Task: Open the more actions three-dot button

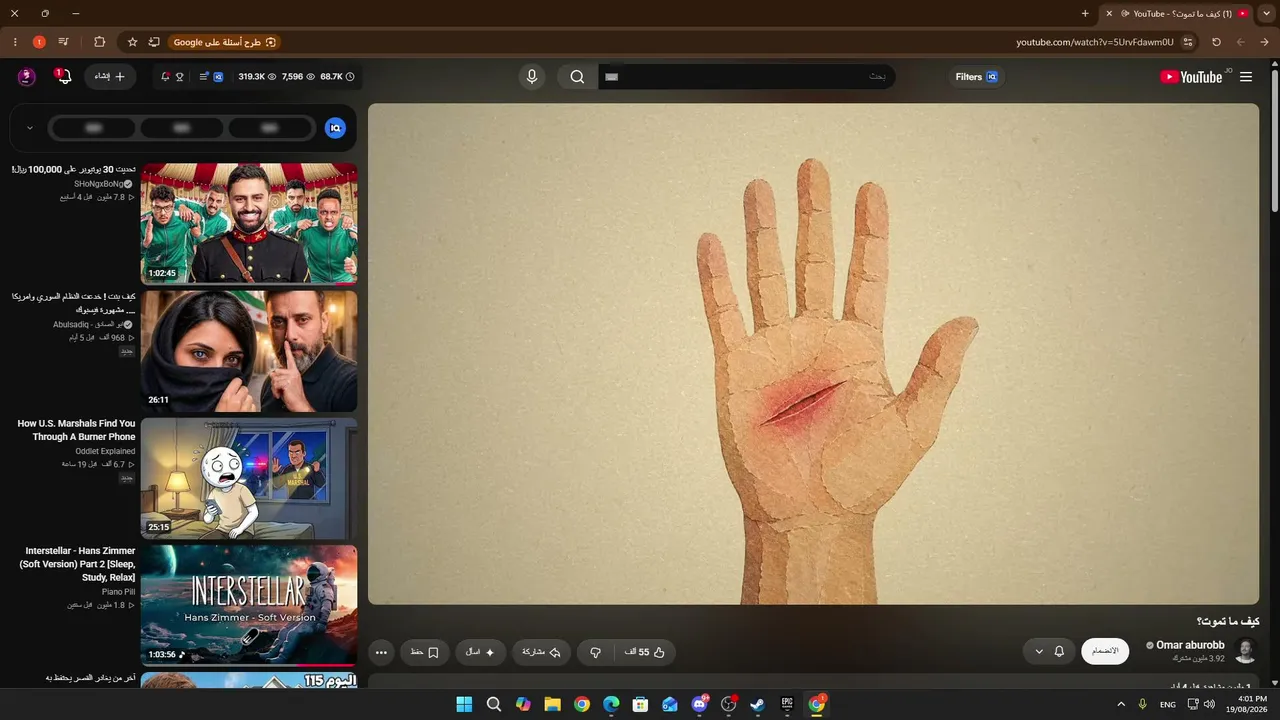Action: (x=381, y=652)
